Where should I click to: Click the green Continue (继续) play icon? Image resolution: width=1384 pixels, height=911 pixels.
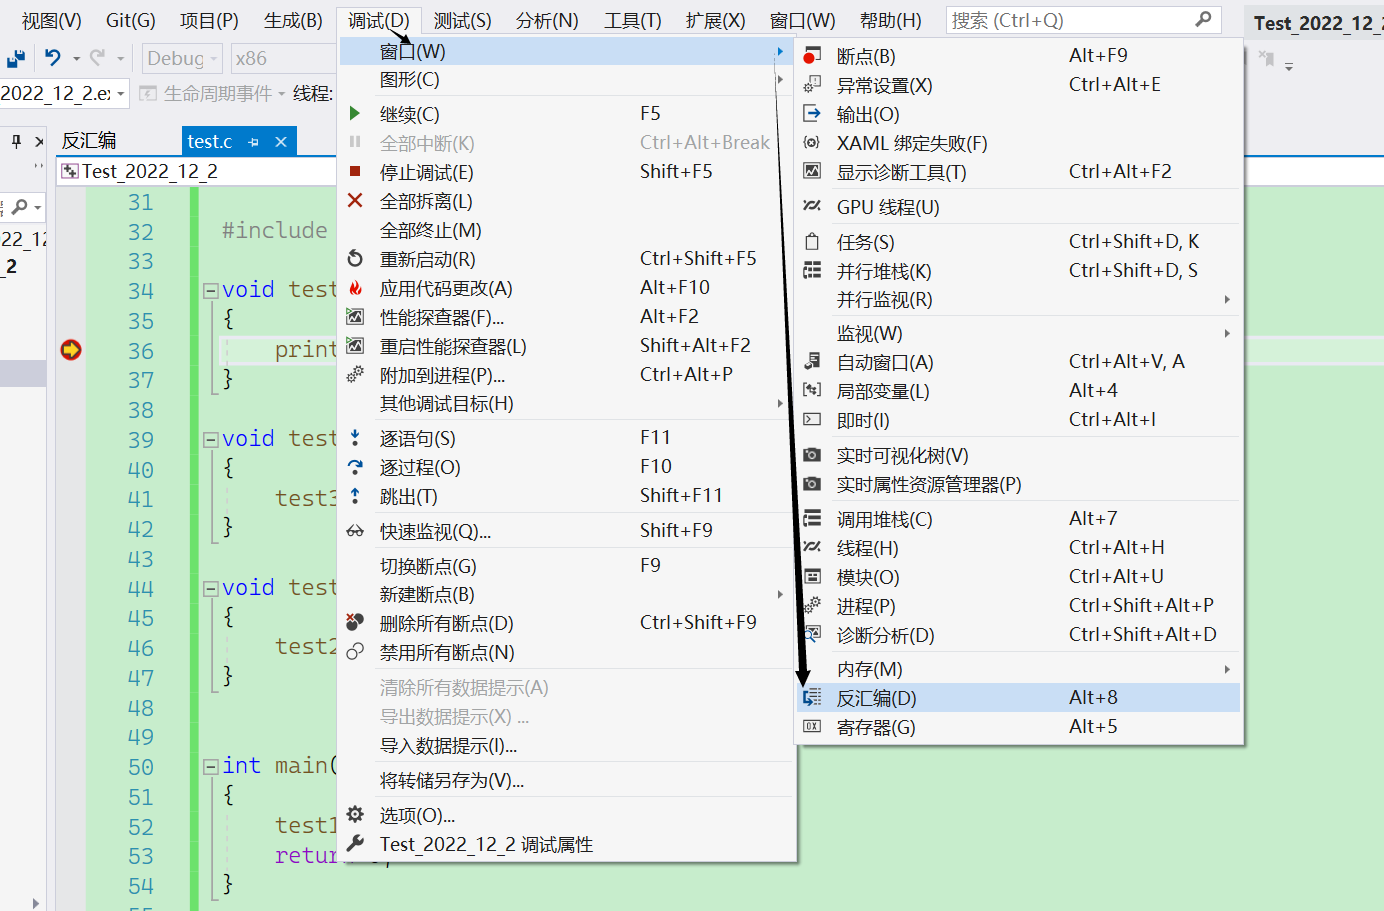point(355,114)
